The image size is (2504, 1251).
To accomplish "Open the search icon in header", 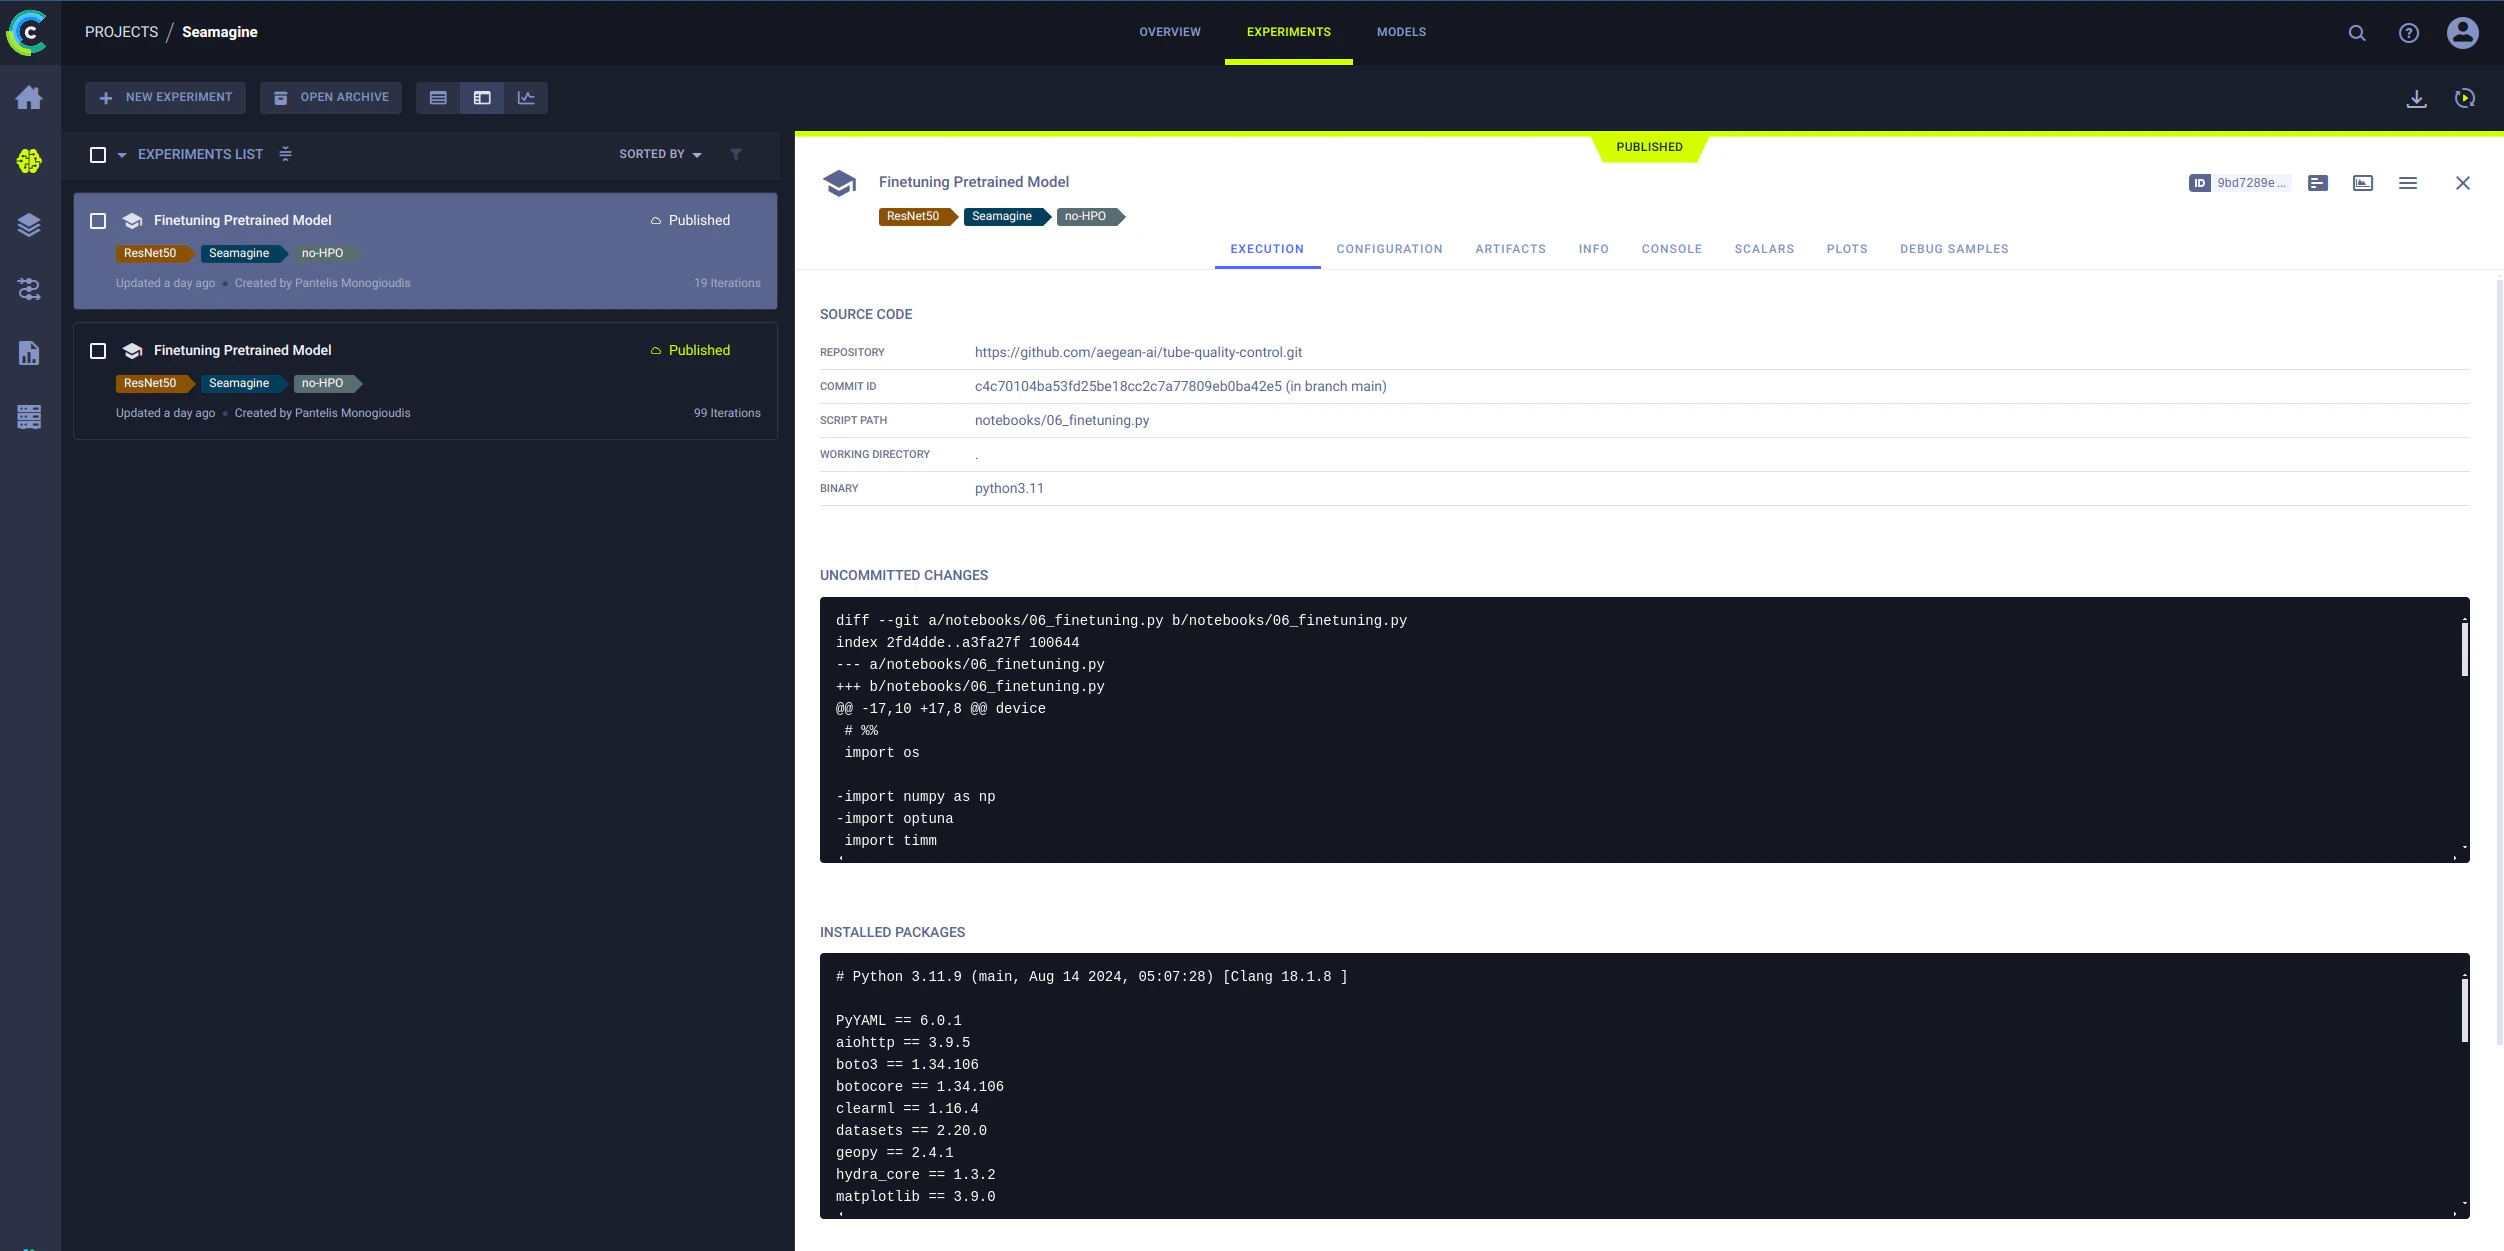I will click(2356, 32).
